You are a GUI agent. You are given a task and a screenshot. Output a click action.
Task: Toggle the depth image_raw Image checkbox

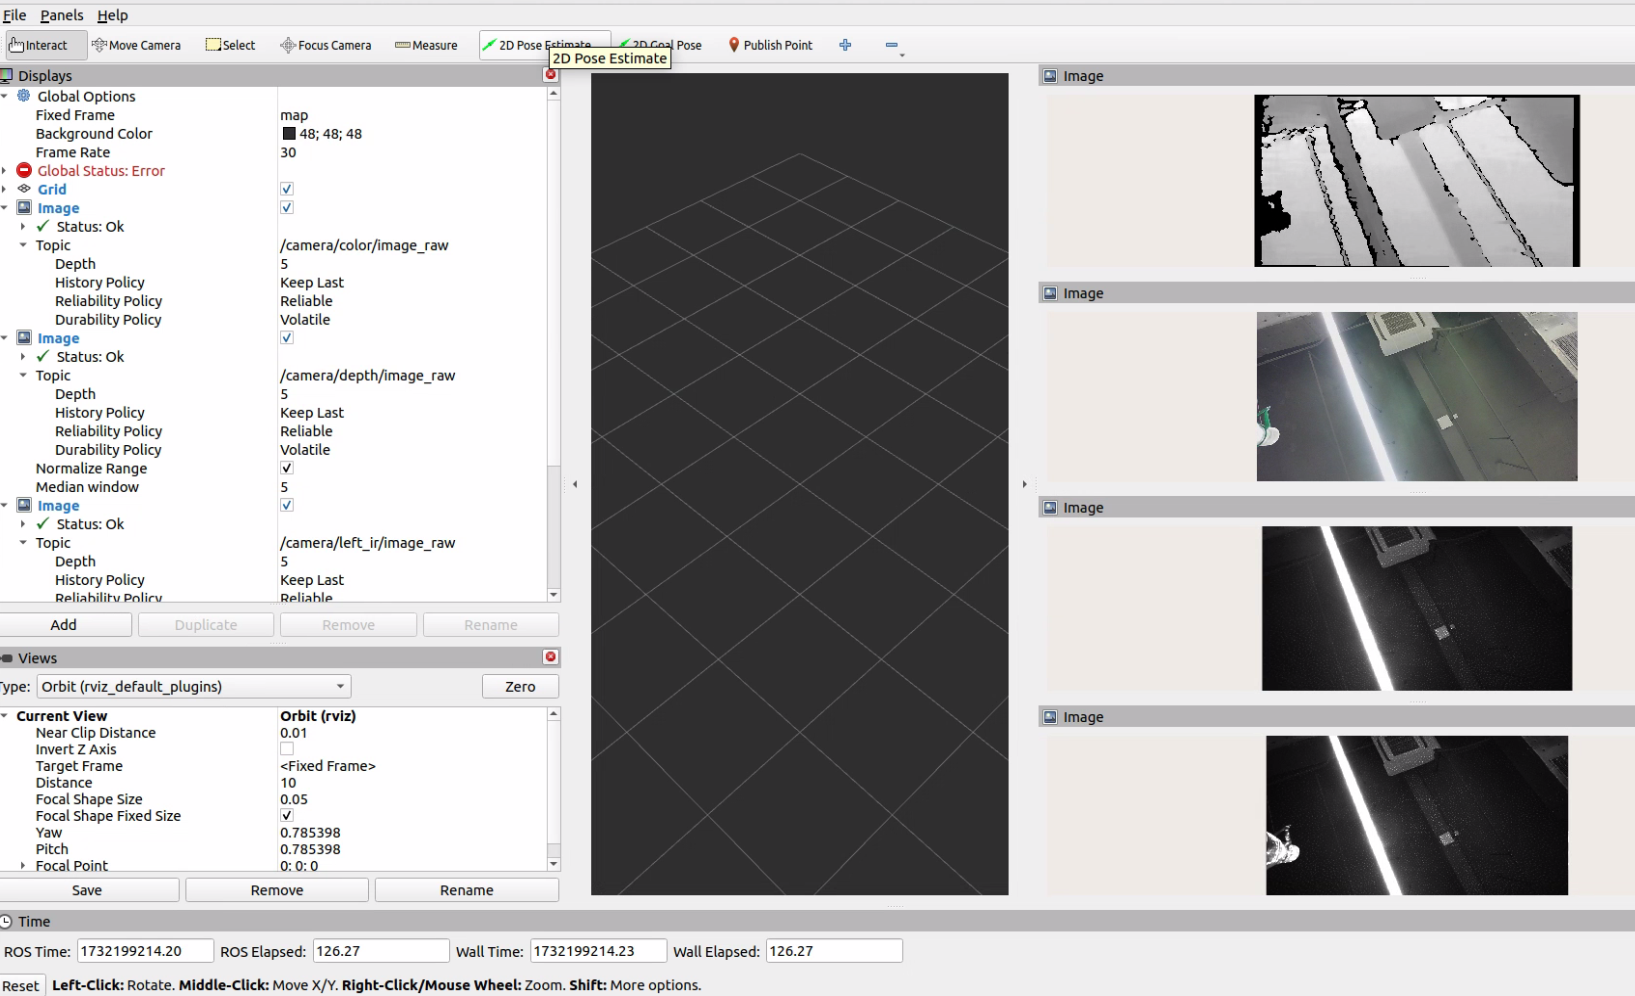tap(287, 338)
